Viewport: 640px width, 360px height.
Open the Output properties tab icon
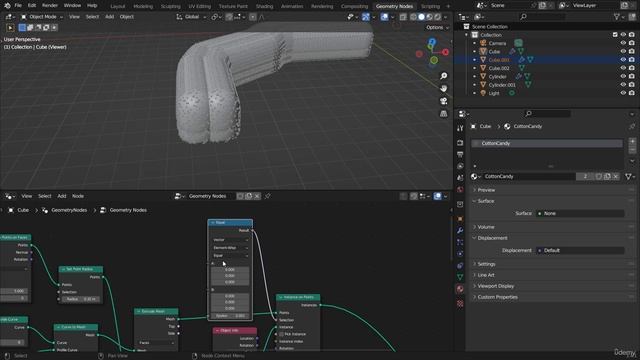[460, 155]
